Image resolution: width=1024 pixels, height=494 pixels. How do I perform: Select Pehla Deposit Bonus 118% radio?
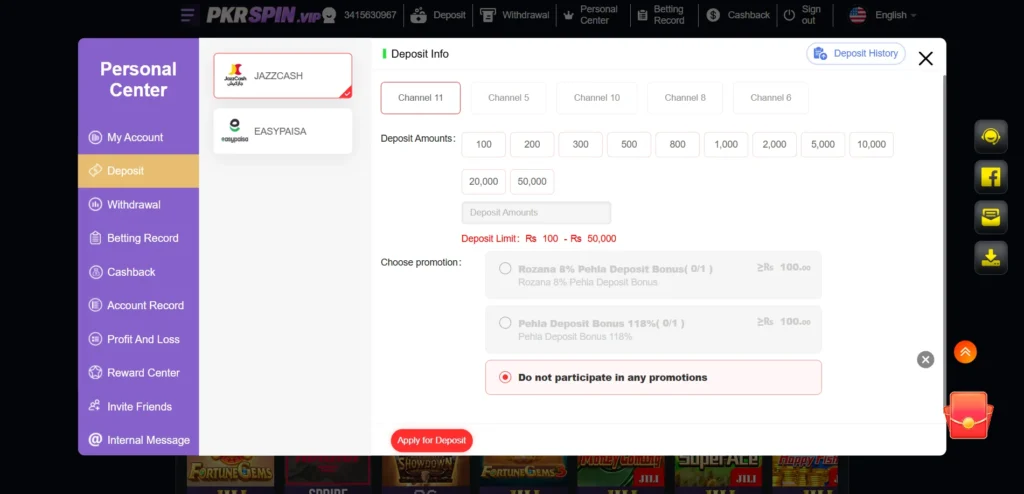click(x=505, y=323)
